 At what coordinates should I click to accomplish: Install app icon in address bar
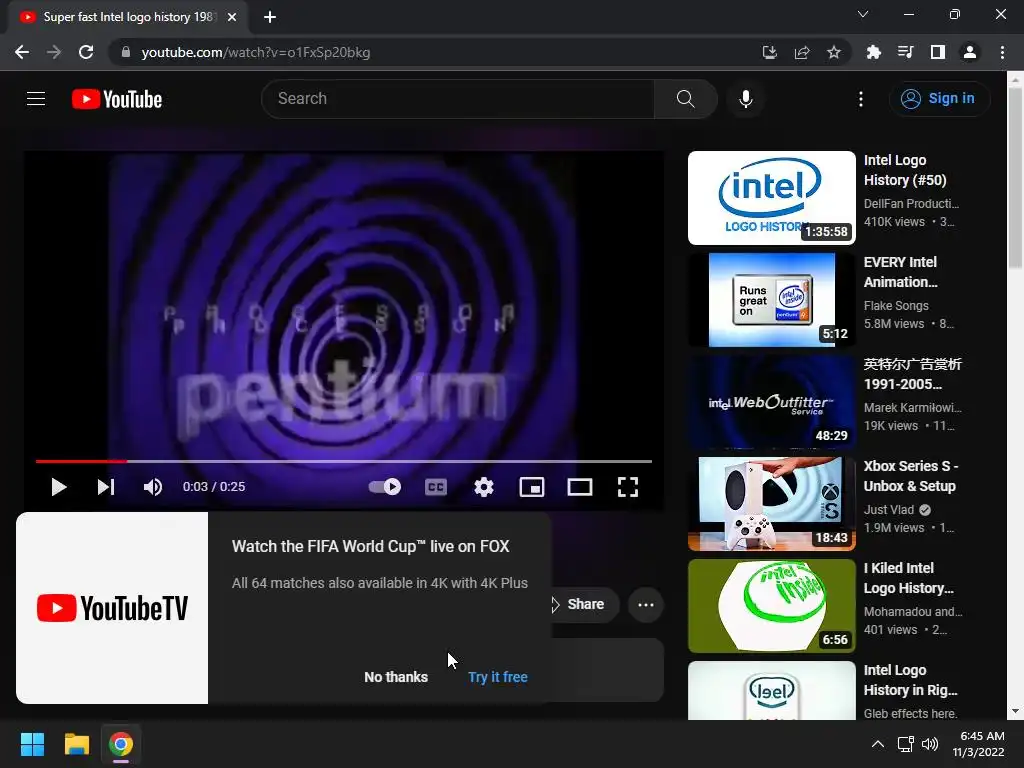pos(770,52)
